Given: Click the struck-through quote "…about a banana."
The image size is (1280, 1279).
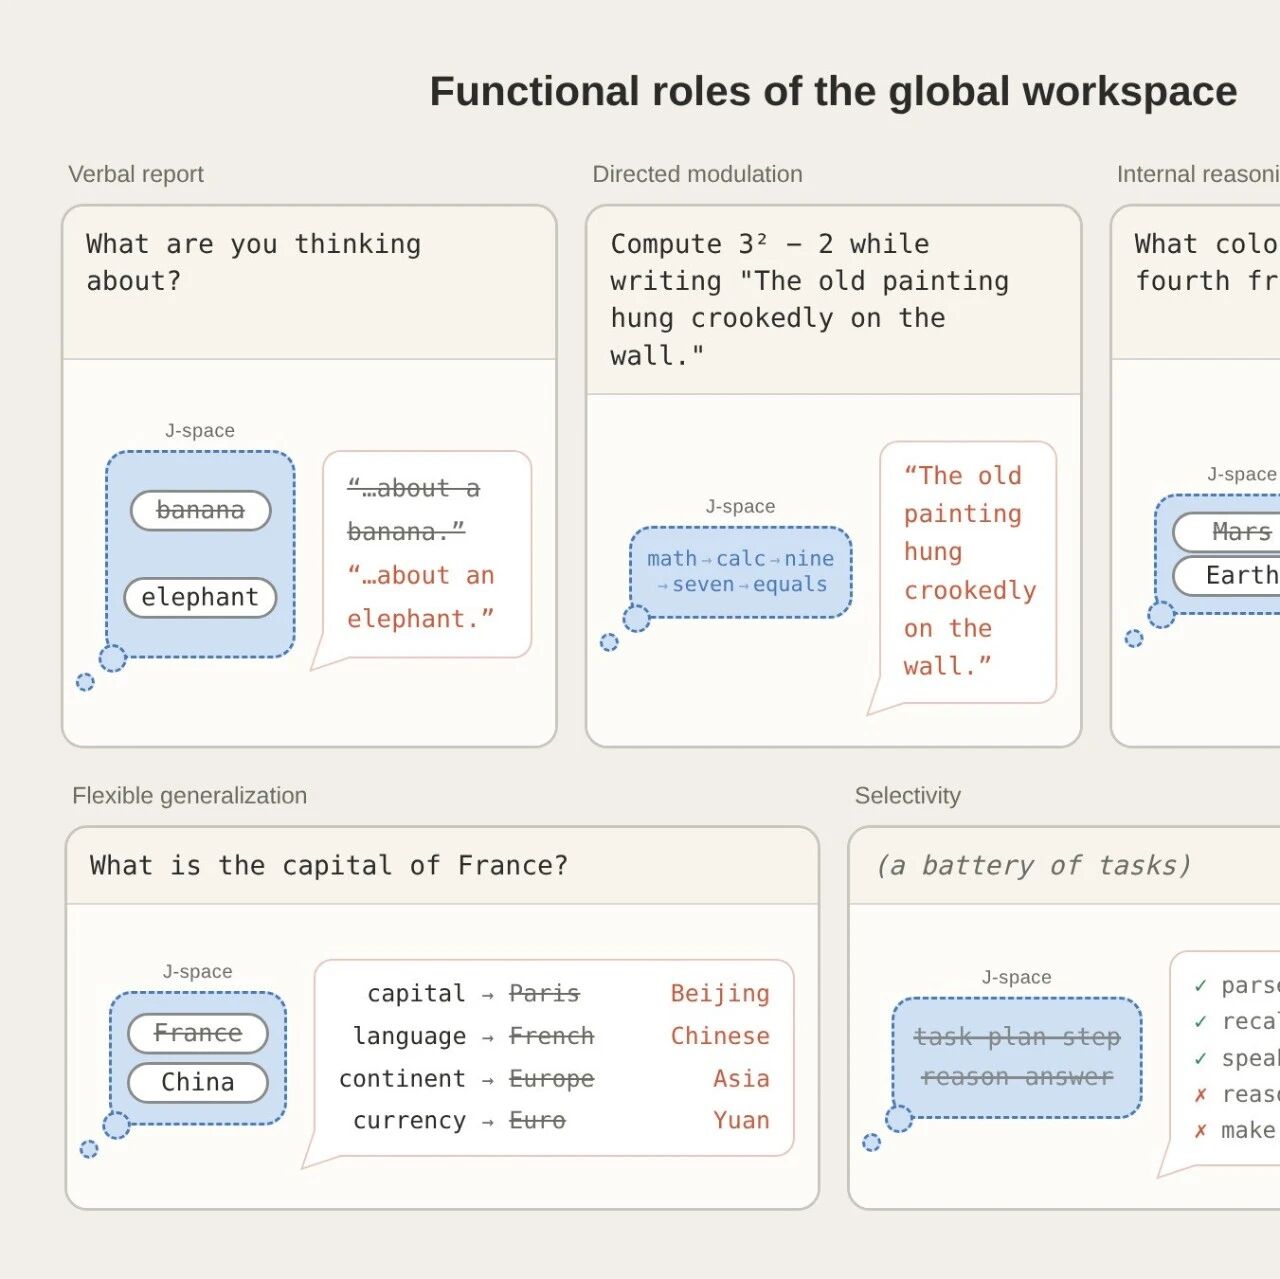Looking at the screenshot, I should pos(413,509).
